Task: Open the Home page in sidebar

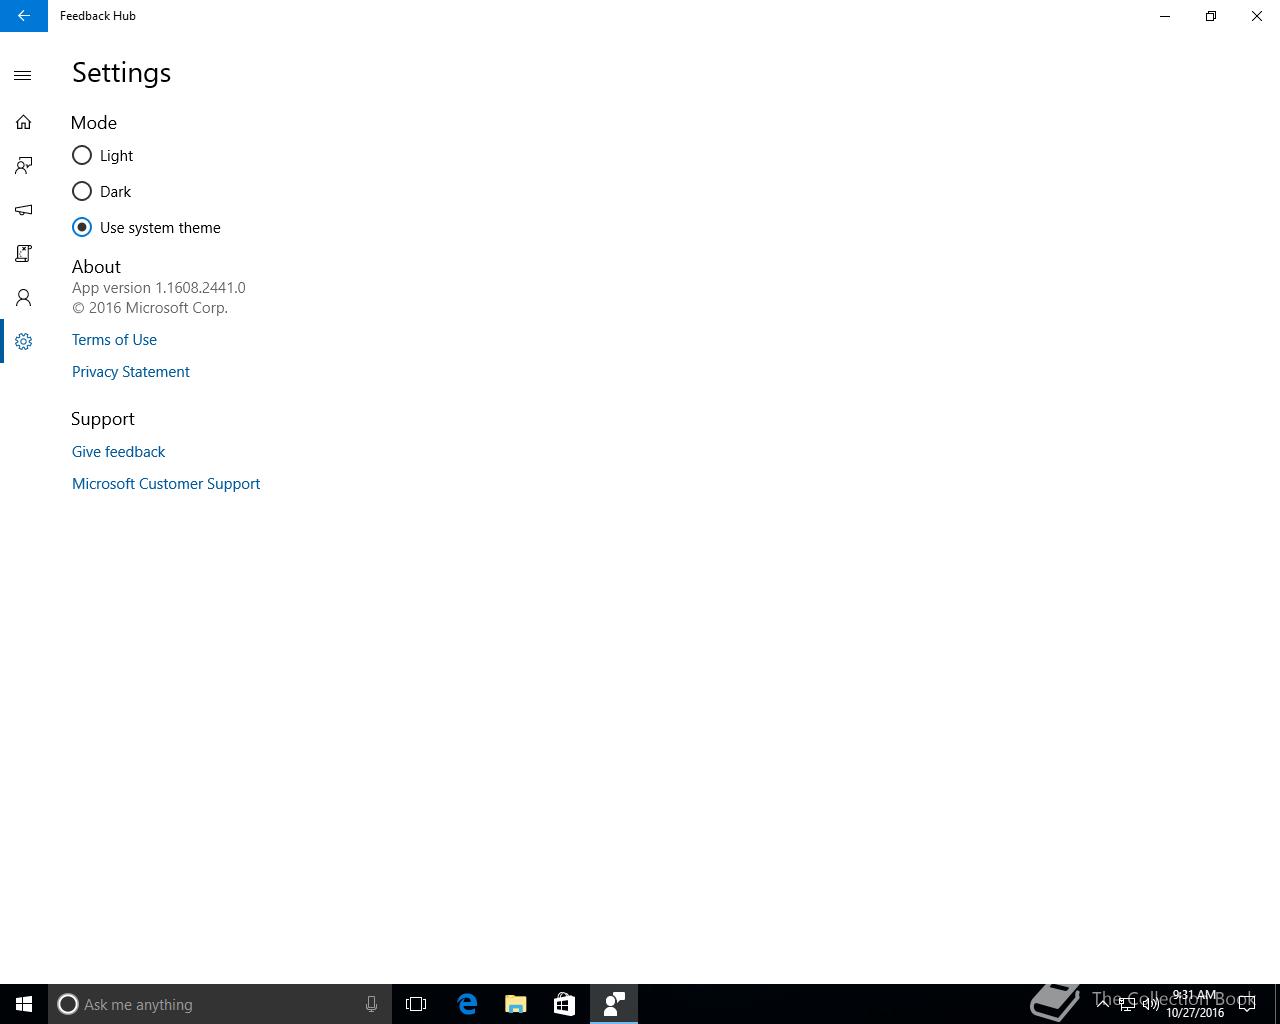Action: pyautogui.click(x=23, y=122)
